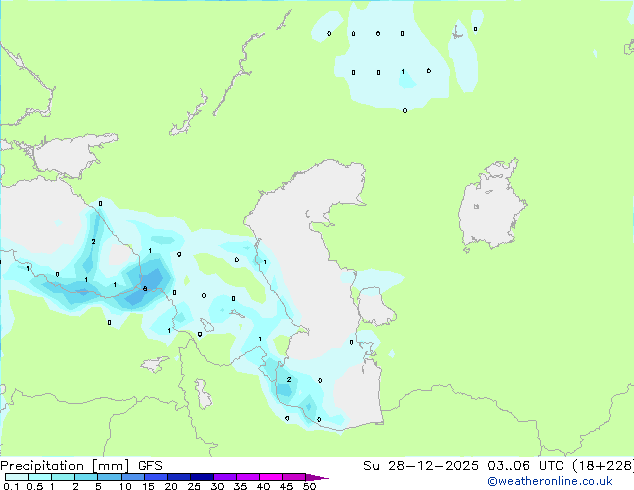Click the '30' legend scale label
This screenshot has height=490, width=634.
(217, 486)
